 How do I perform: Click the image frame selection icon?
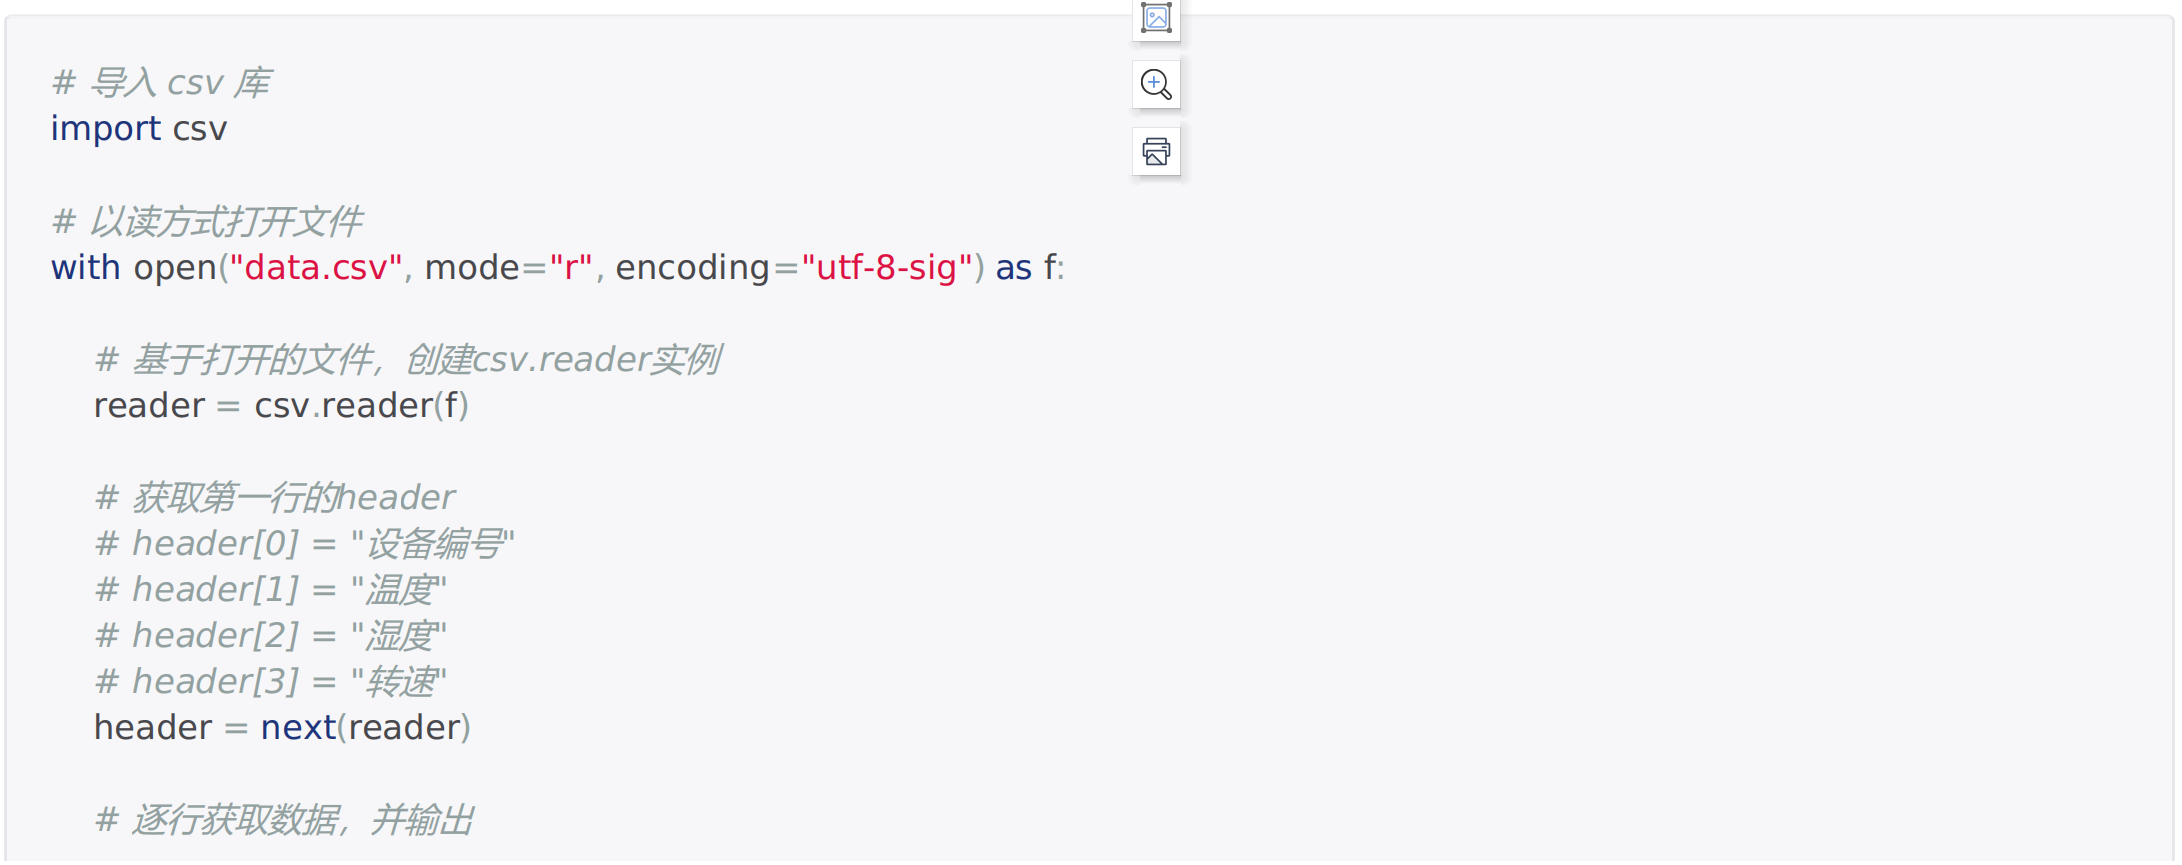click(1156, 18)
